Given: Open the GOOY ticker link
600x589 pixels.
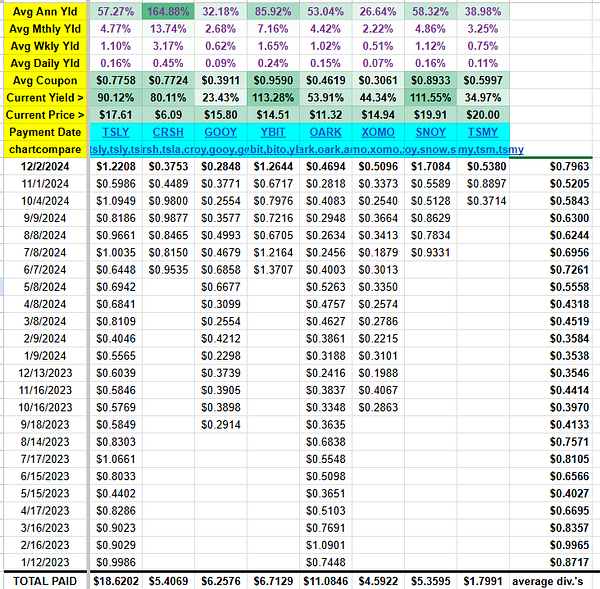Looking at the screenshot, I should [220, 132].
